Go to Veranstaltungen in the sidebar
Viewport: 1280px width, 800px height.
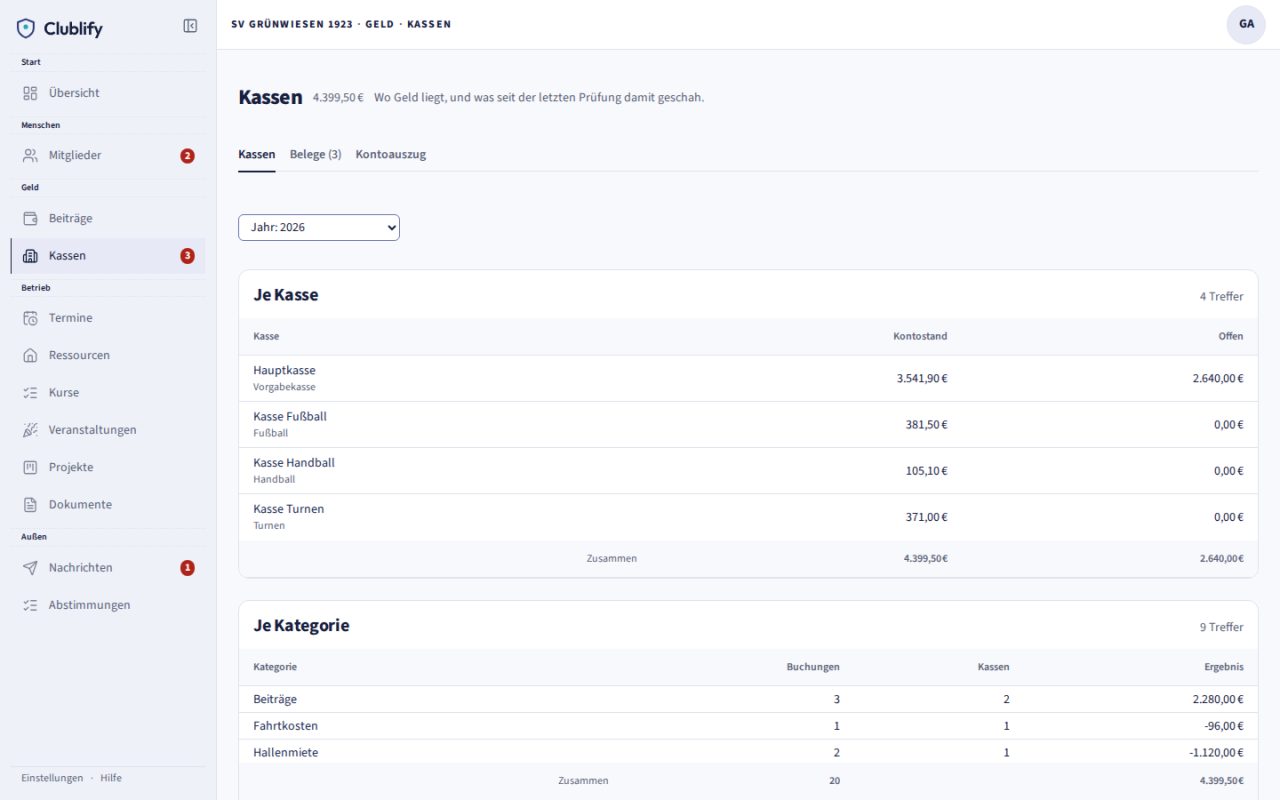click(x=108, y=430)
